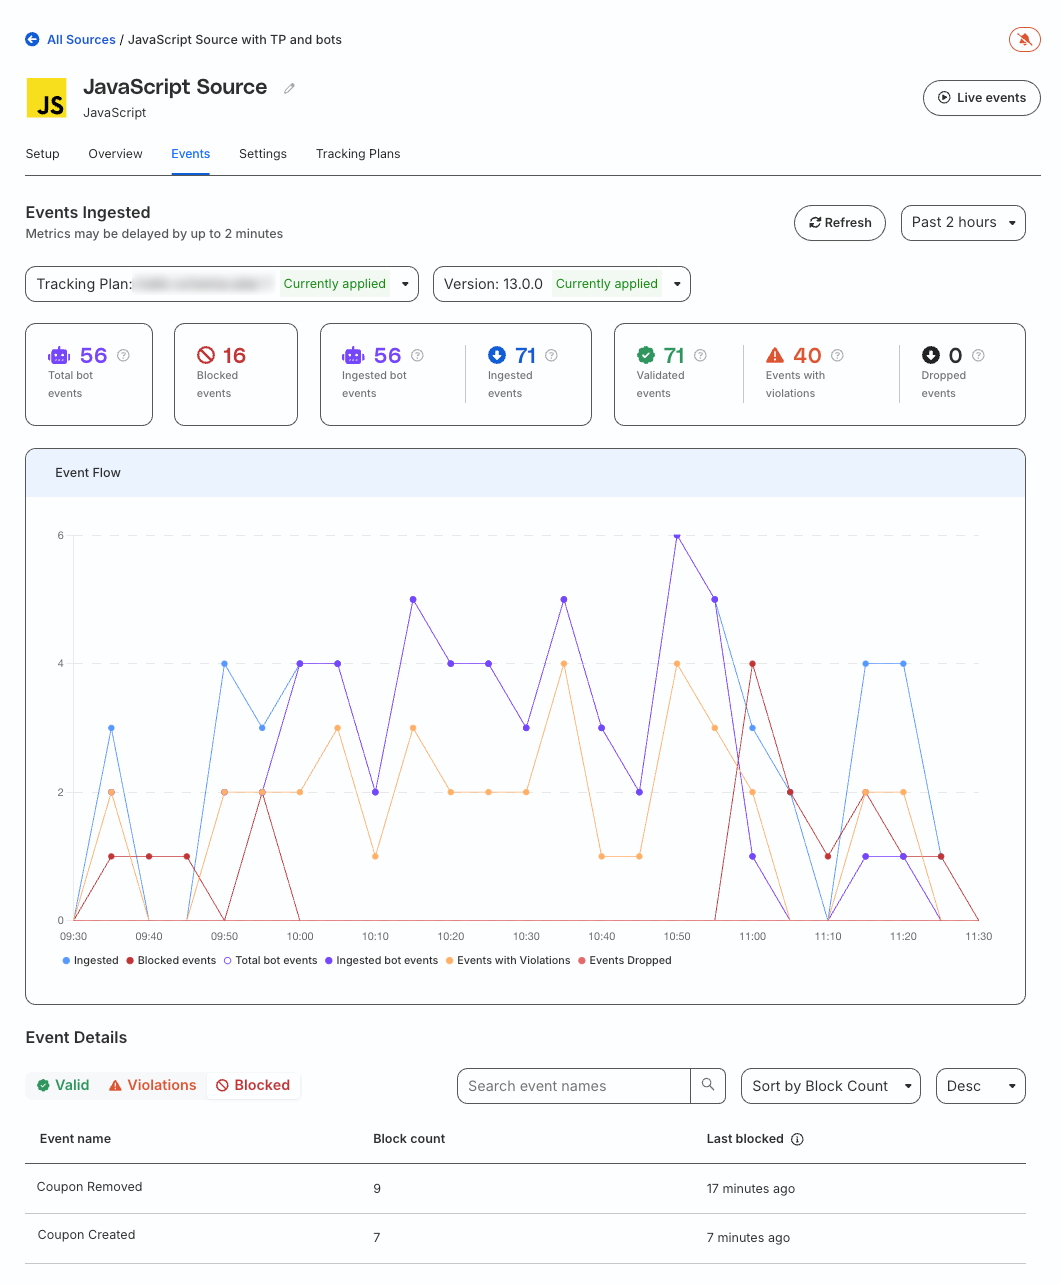Click the Last blocked info icon

(797, 1139)
